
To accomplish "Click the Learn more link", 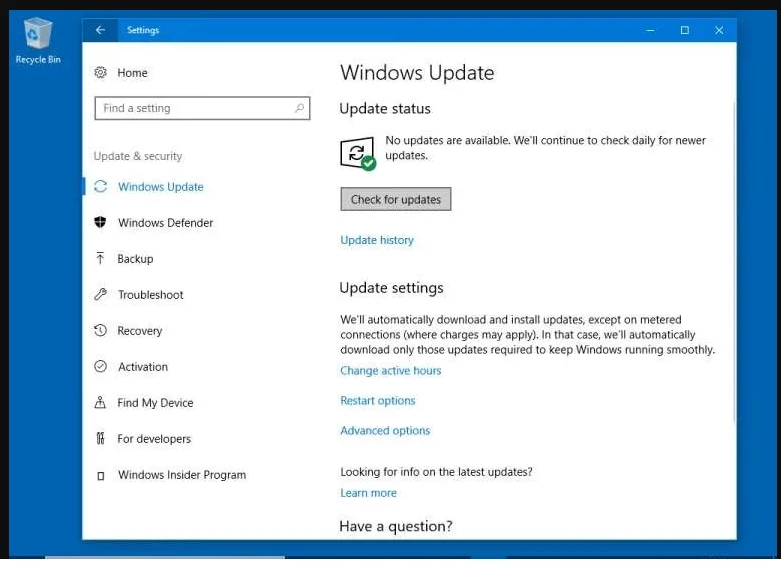I will point(368,492).
